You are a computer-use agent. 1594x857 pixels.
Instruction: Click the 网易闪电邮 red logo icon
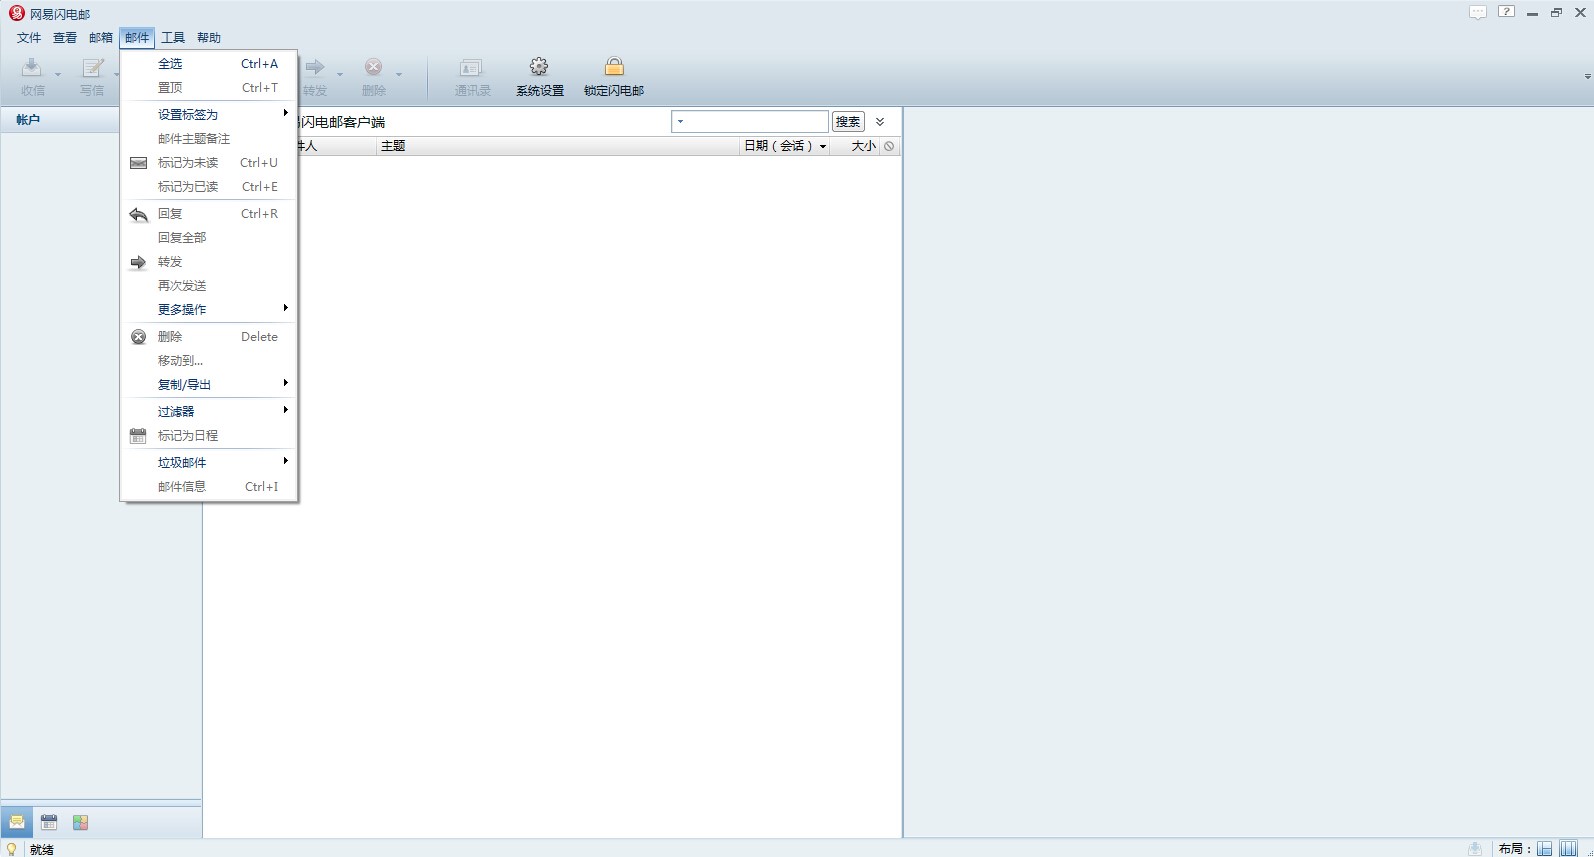coord(16,13)
